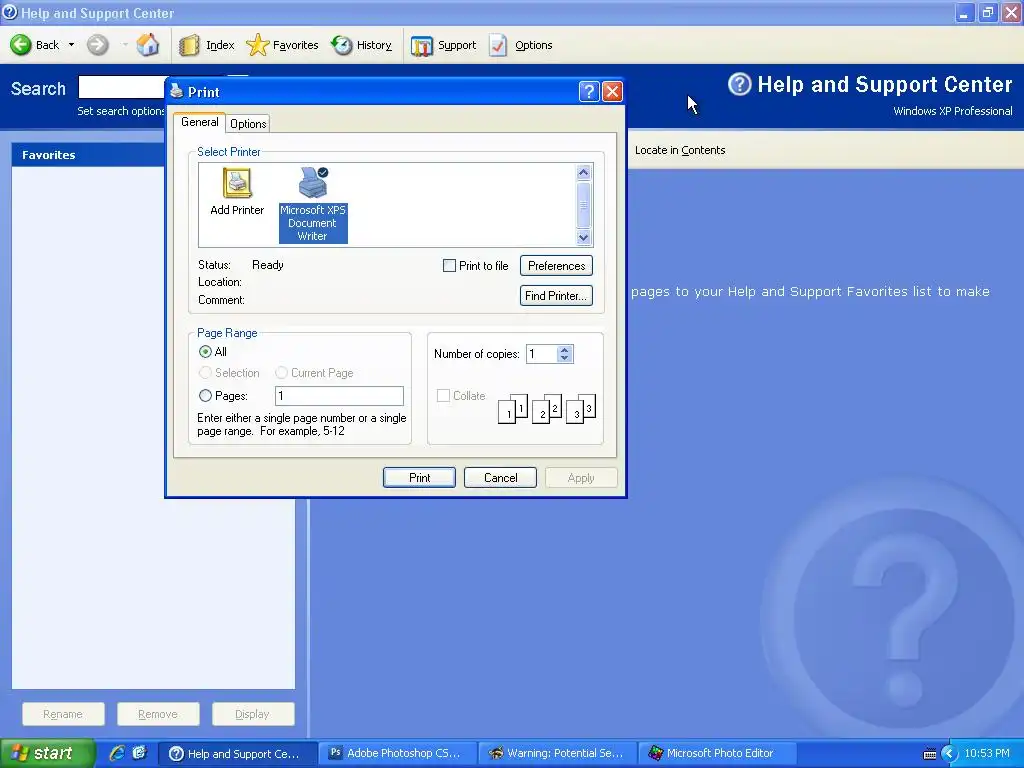
Task: Open printer Preferences
Action: click(x=556, y=266)
